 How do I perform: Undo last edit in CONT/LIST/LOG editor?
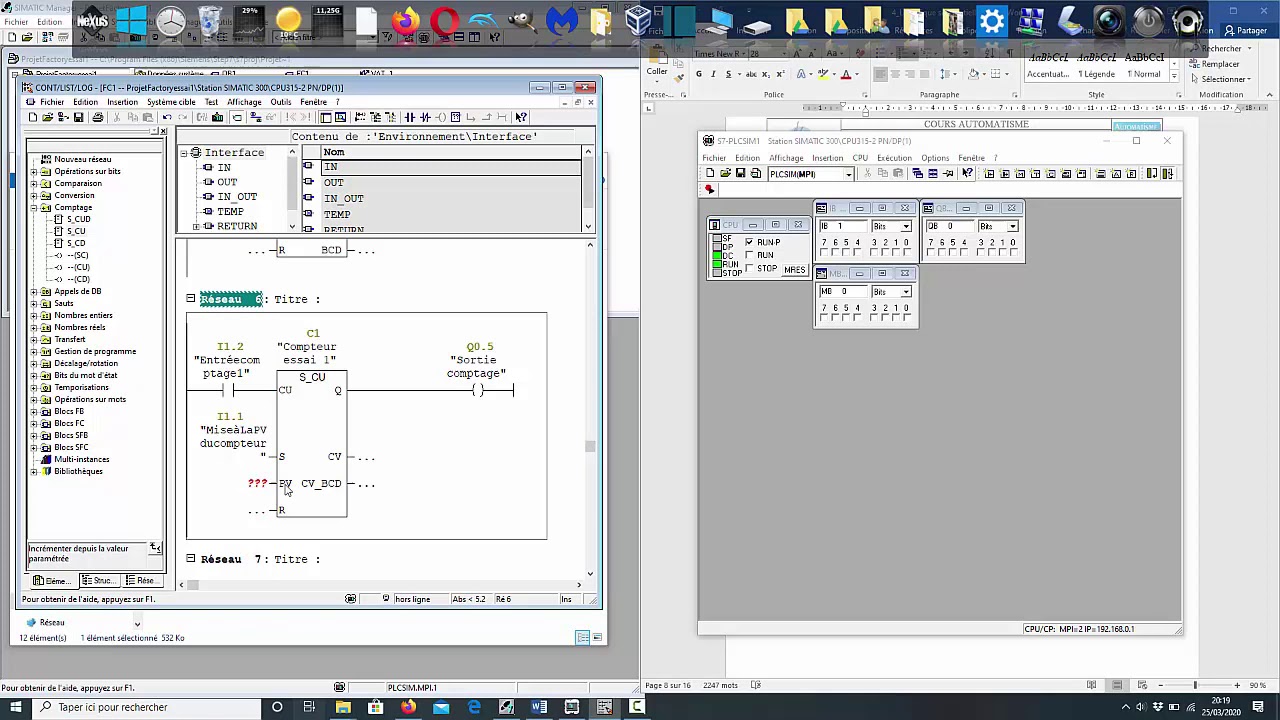pos(166,117)
